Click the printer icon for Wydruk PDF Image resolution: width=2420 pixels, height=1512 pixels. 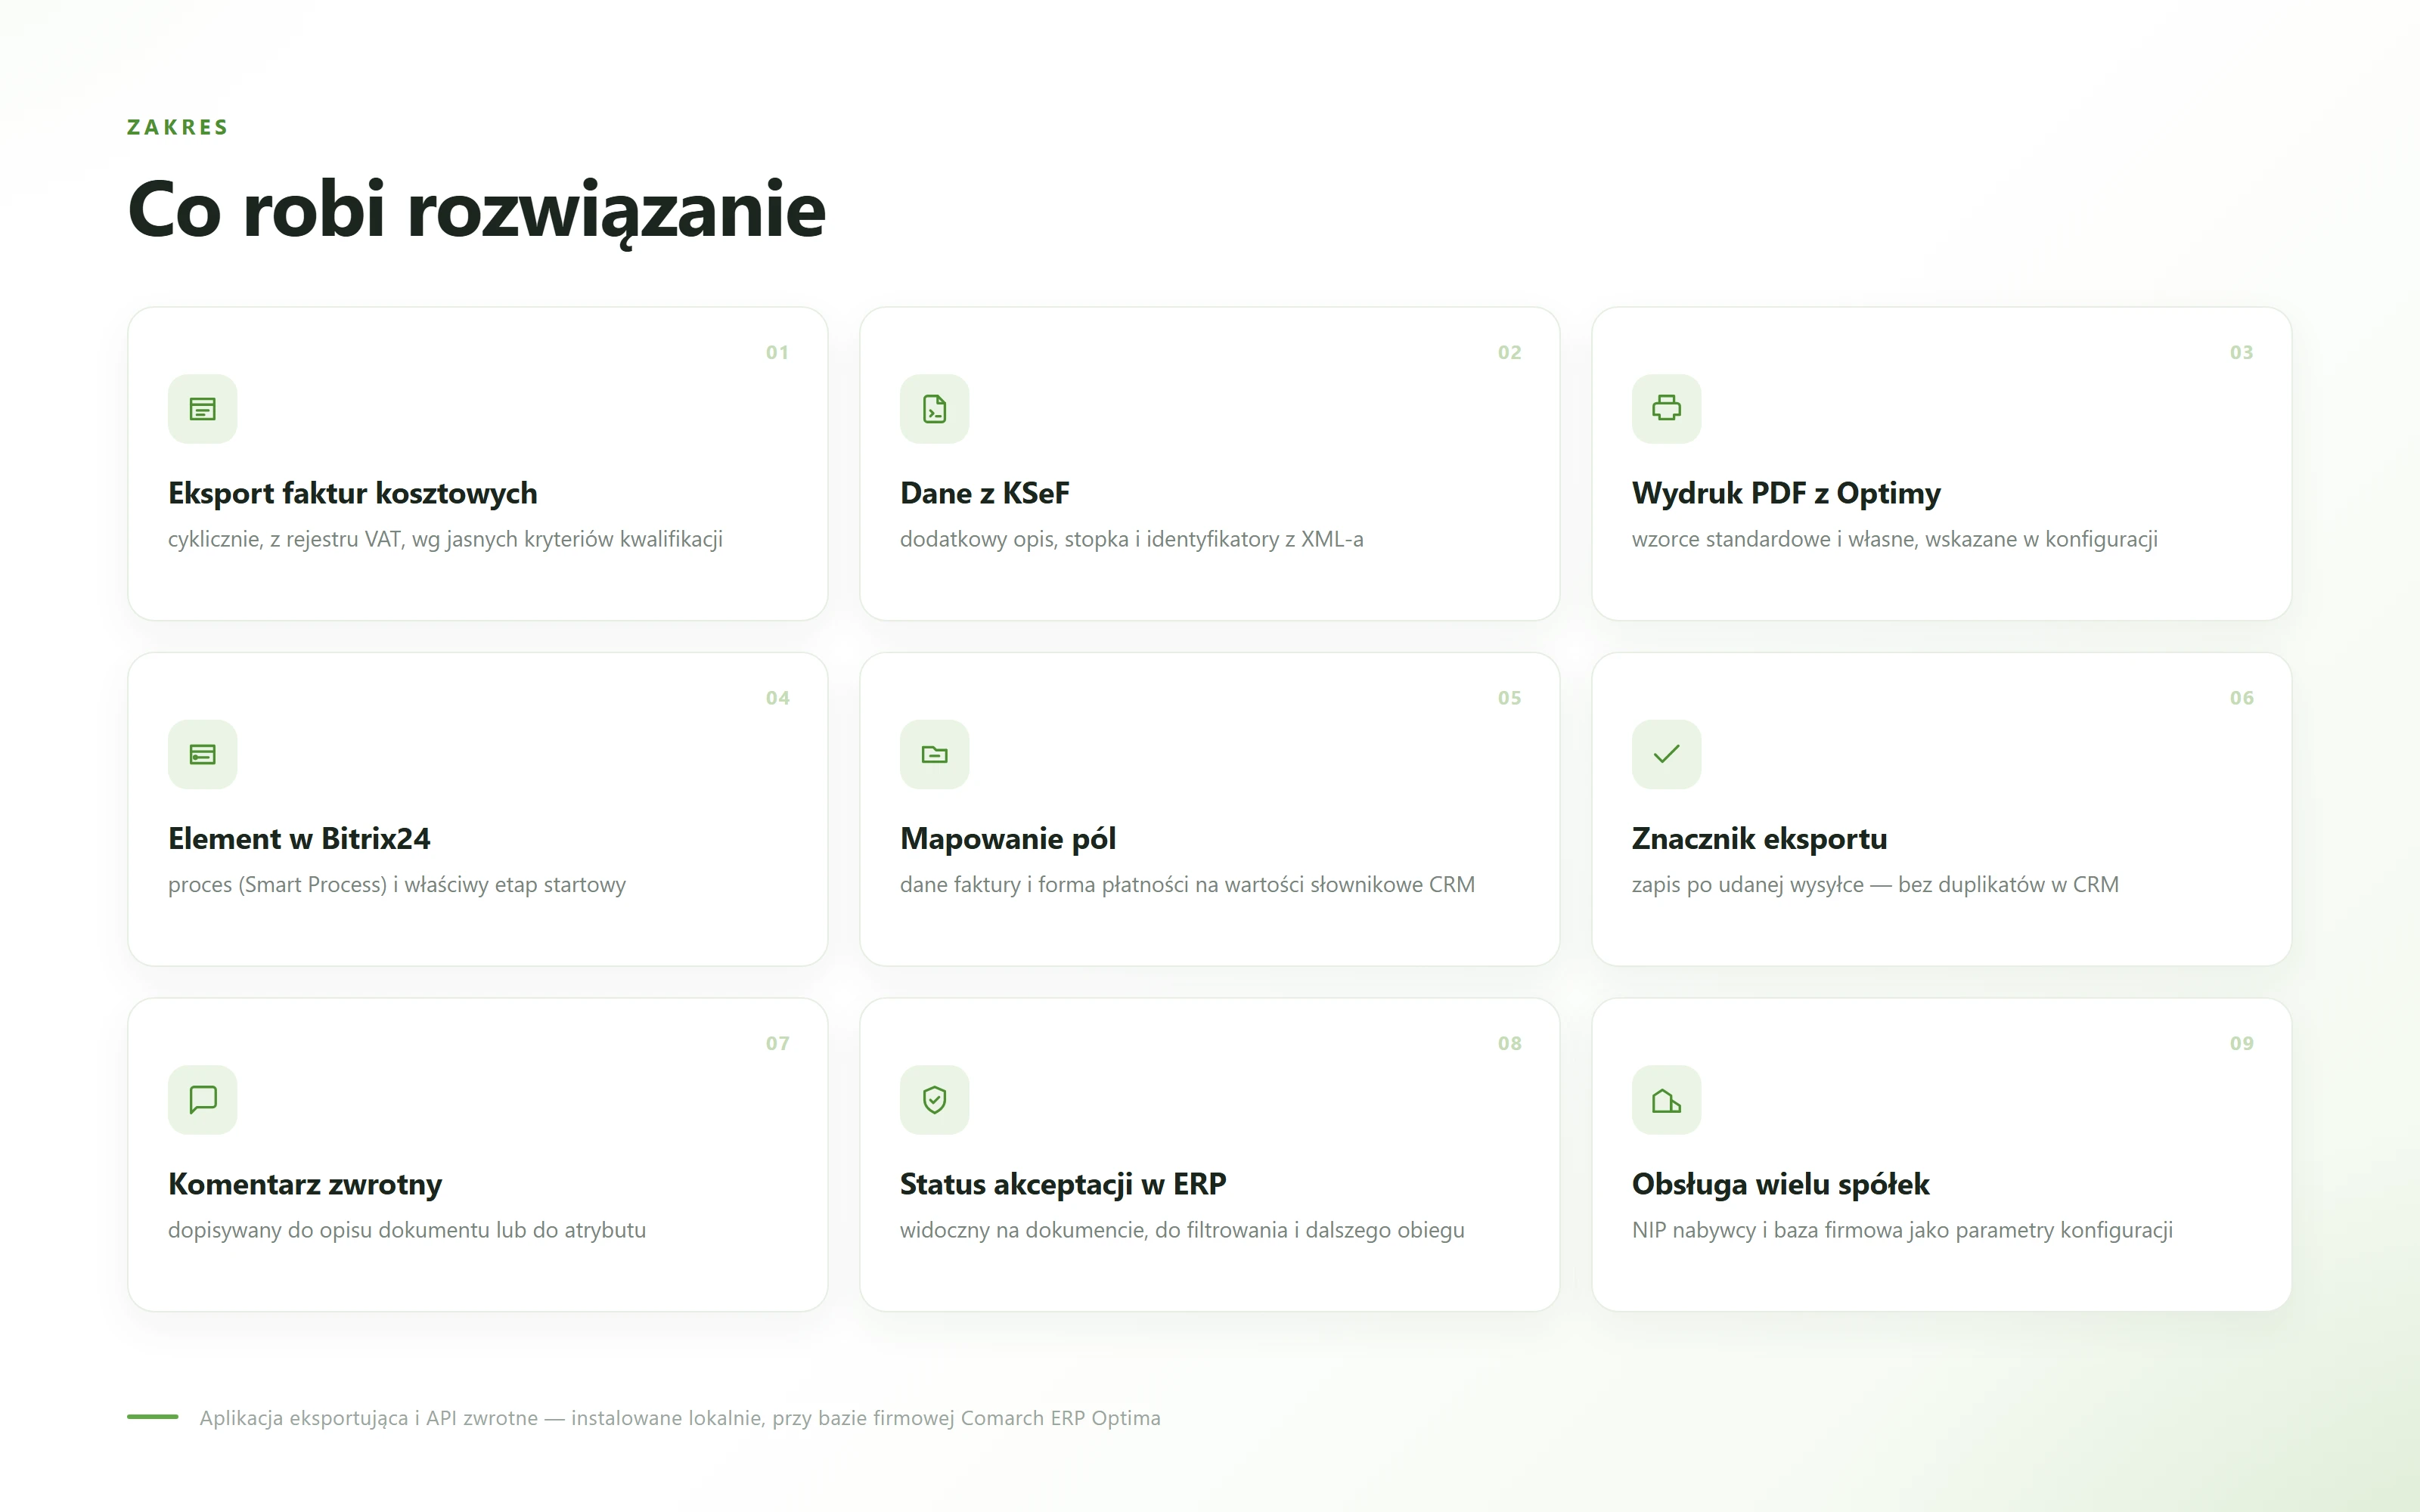[1667, 409]
